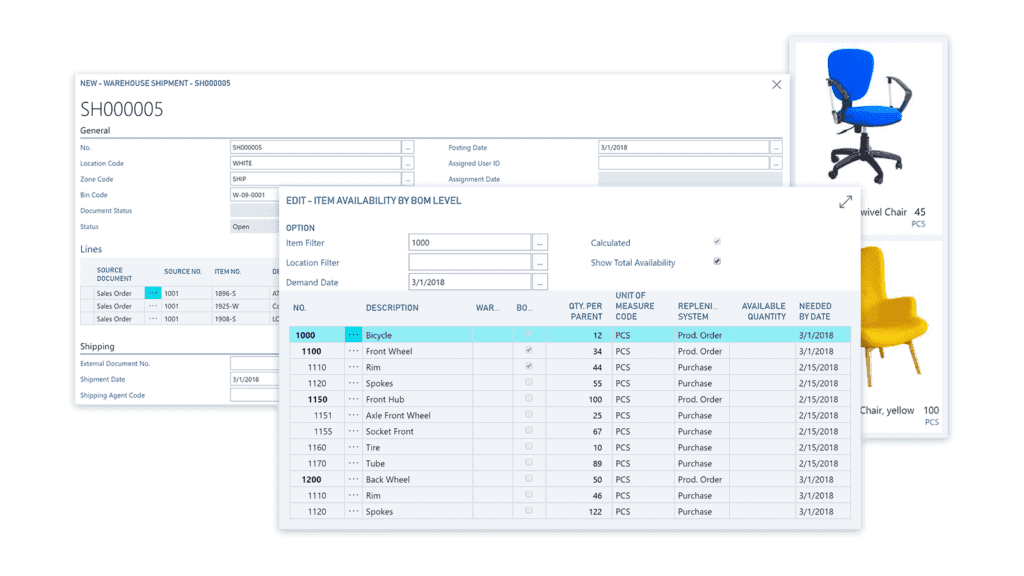Toggle bottleneck checkbox on Back Wheel row
The width and height of the screenshot is (1024, 576).
click(529, 479)
